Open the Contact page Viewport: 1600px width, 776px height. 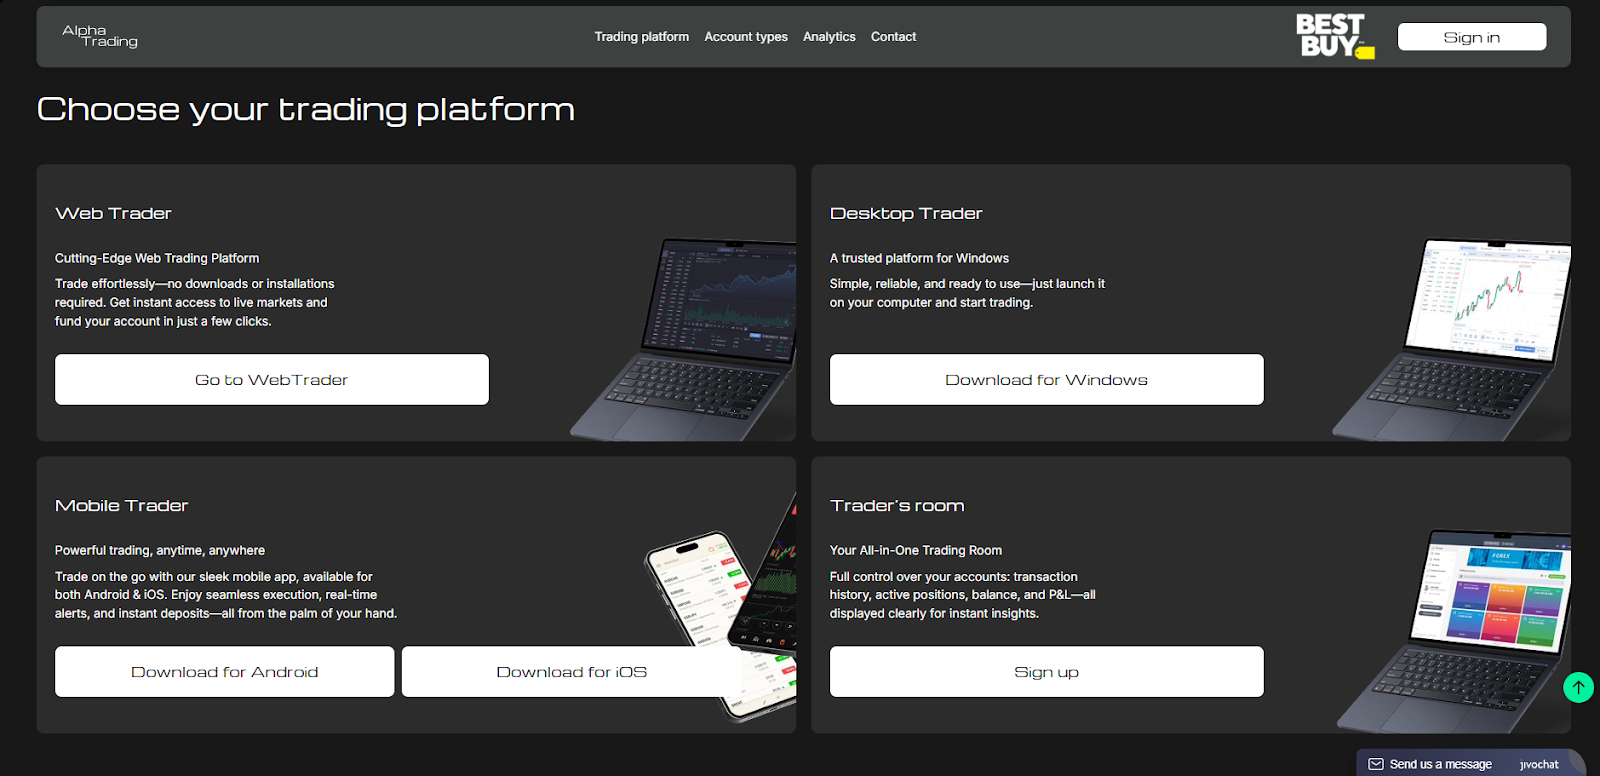coord(893,37)
